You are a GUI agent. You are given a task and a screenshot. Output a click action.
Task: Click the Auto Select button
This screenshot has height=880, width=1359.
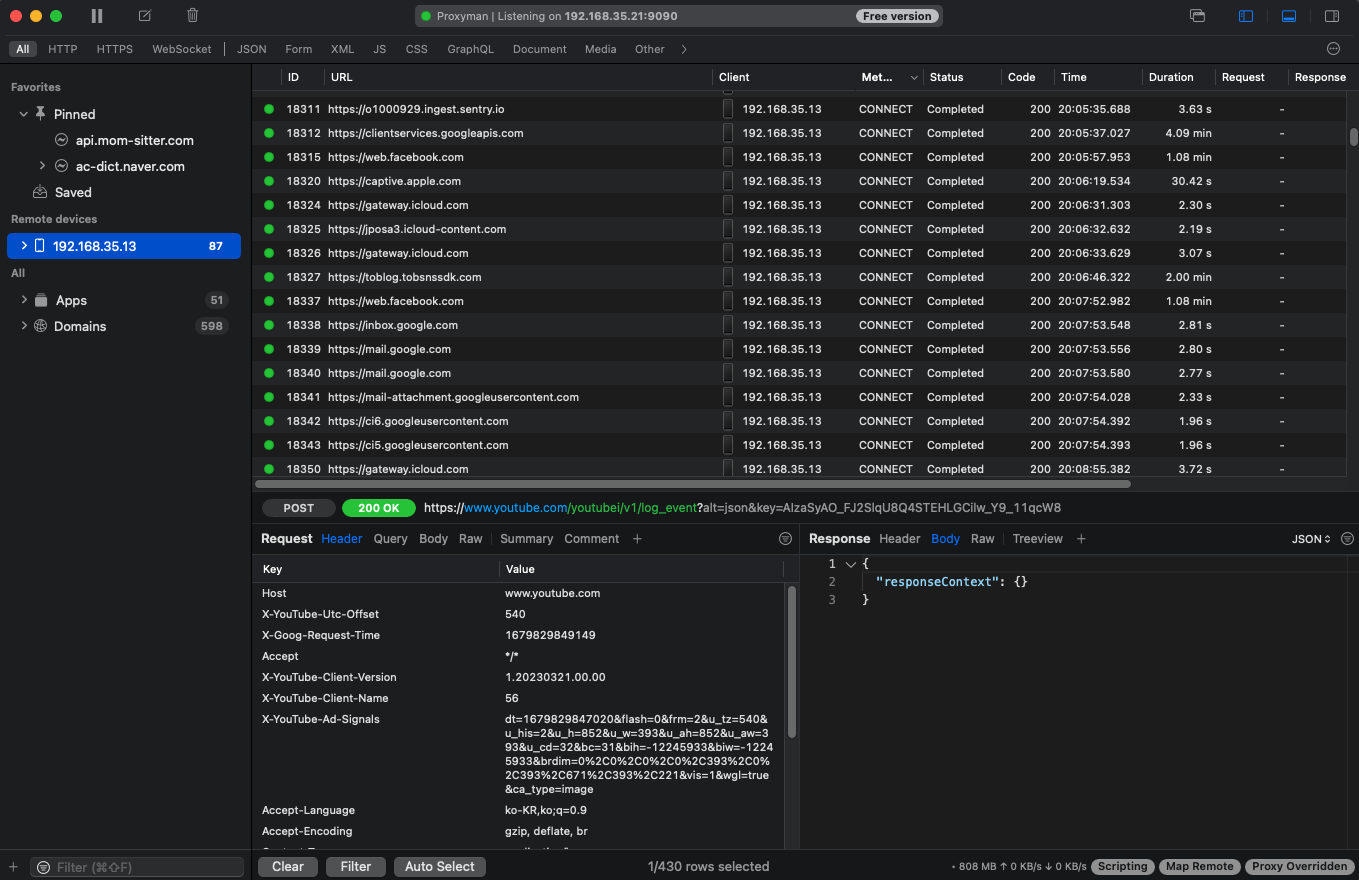439,867
